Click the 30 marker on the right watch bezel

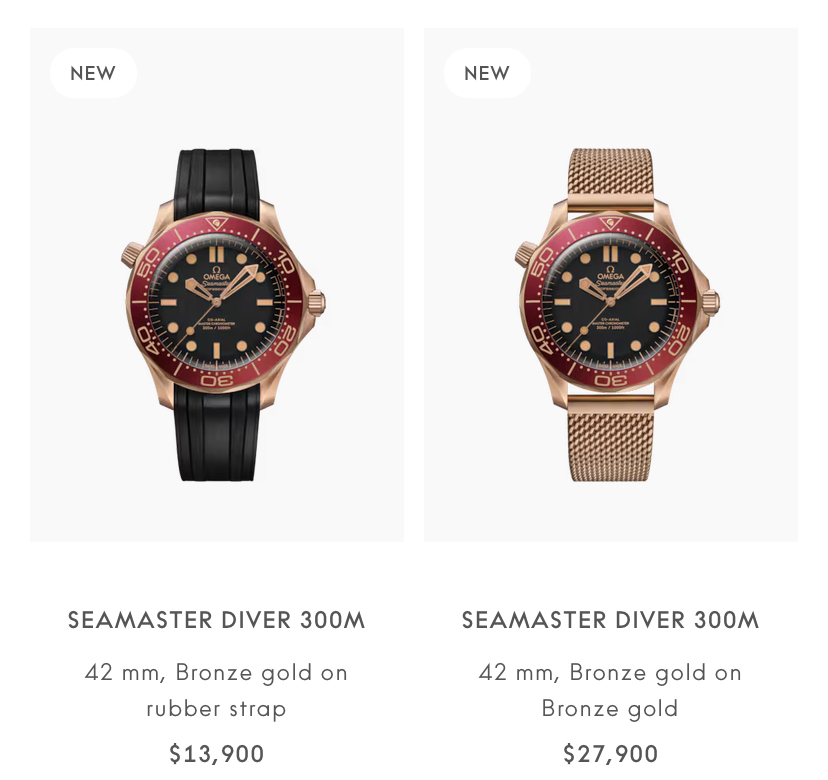[x=611, y=380]
